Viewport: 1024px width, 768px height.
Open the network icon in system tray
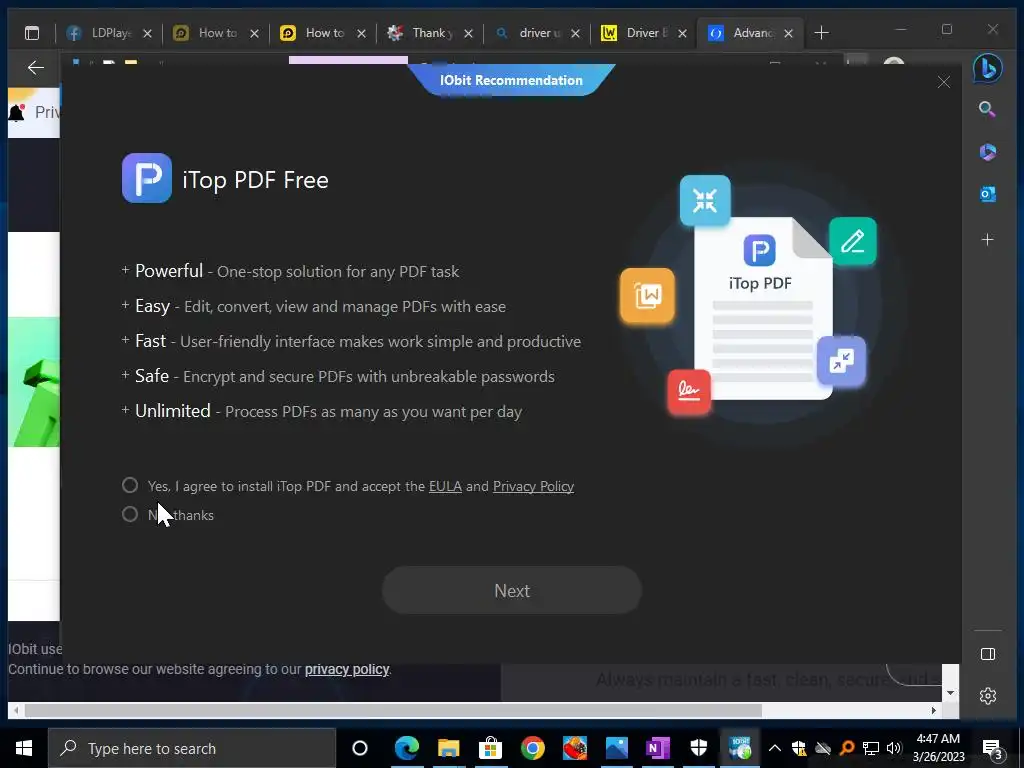pos(871,748)
